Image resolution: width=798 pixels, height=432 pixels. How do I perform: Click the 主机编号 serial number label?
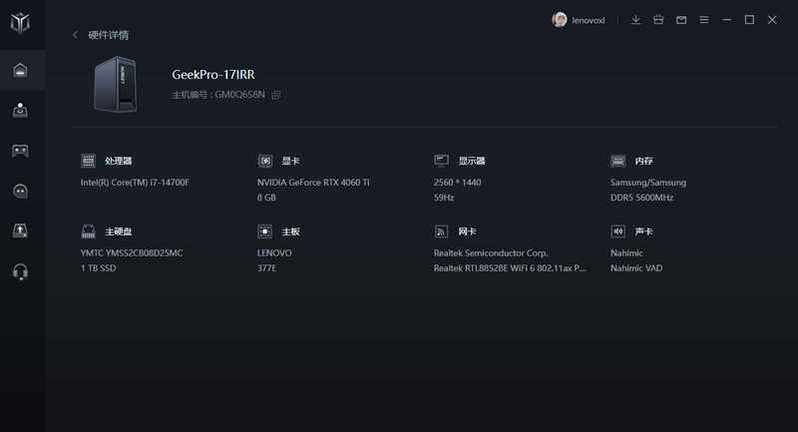coord(189,95)
